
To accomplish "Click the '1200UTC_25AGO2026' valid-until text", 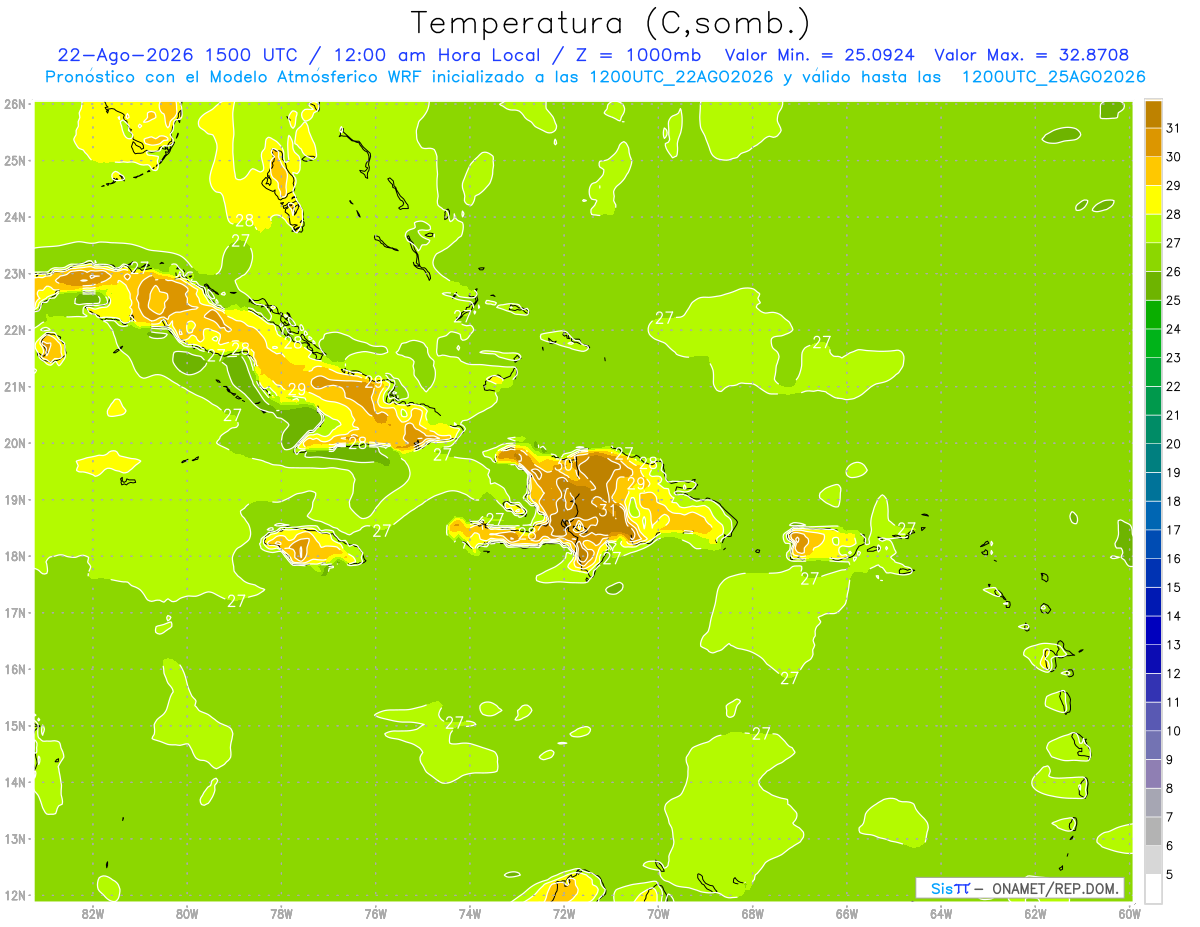I will pyautogui.click(x=1053, y=77).
